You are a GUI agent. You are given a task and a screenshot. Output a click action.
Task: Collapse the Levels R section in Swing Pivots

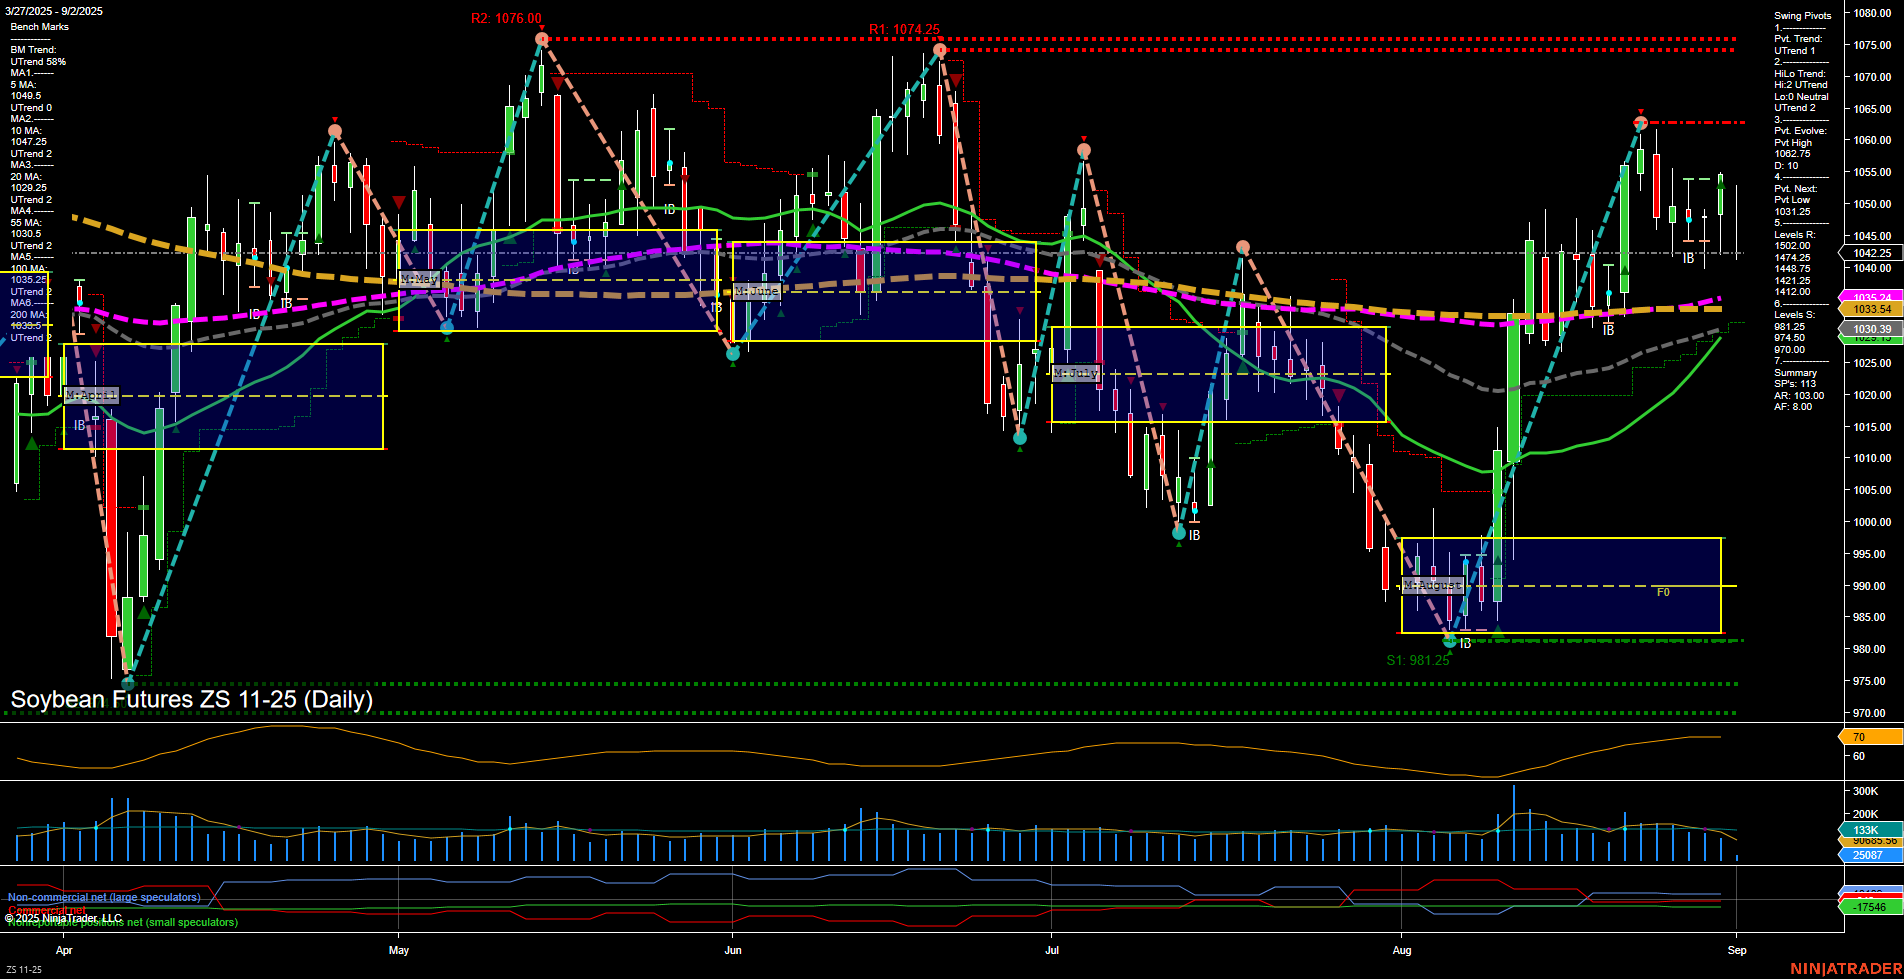click(1795, 234)
